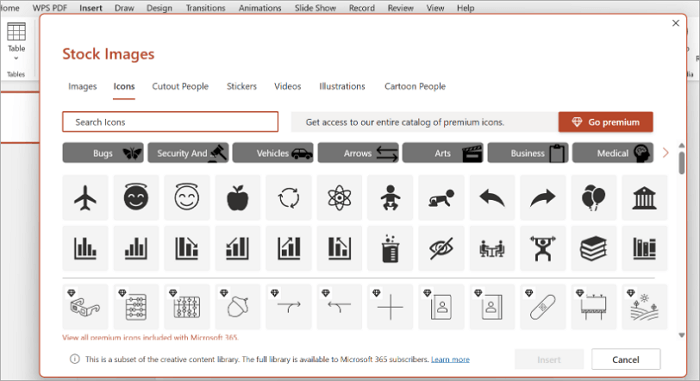The width and height of the screenshot is (700, 381).
Task: Choose the crossed-out eye icon
Action: click(441, 248)
